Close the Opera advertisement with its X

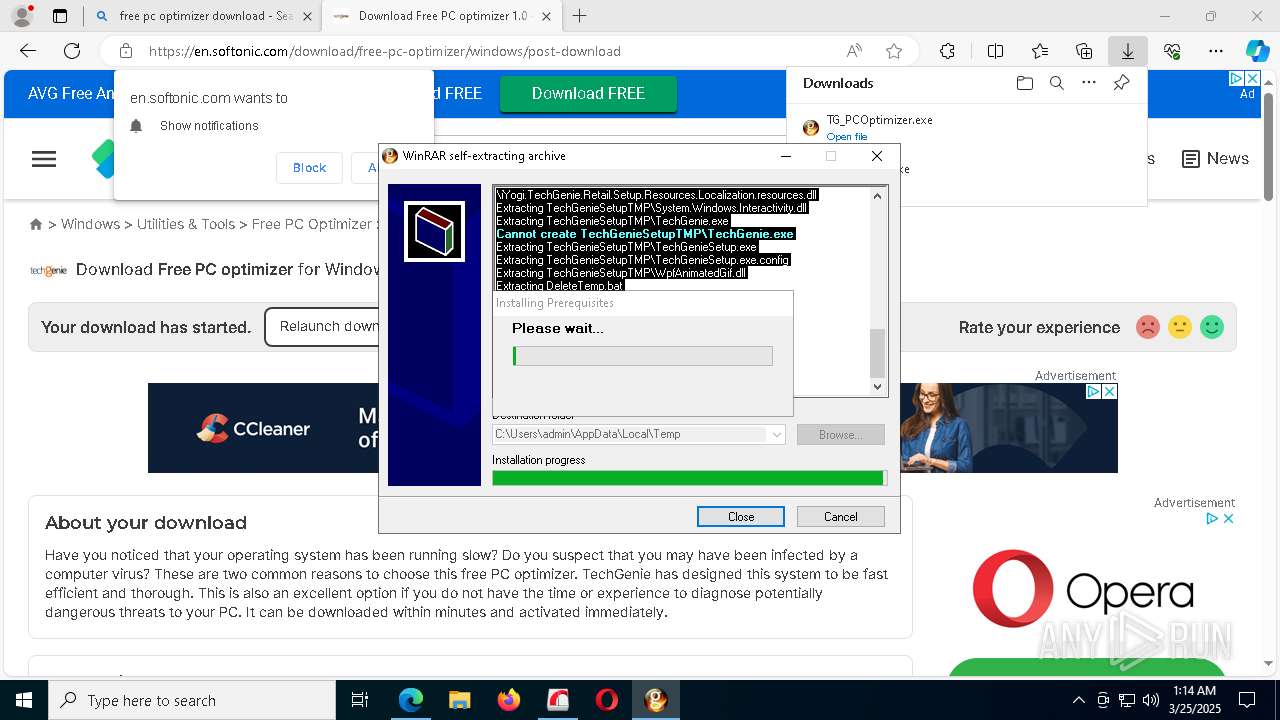point(1229,518)
